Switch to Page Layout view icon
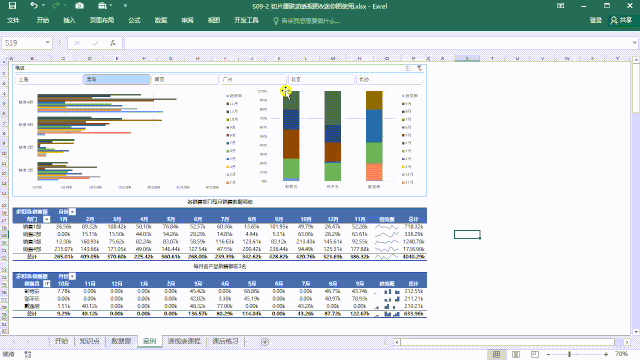Image resolution: width=640 pixels, height=360 pixels. 516,354
